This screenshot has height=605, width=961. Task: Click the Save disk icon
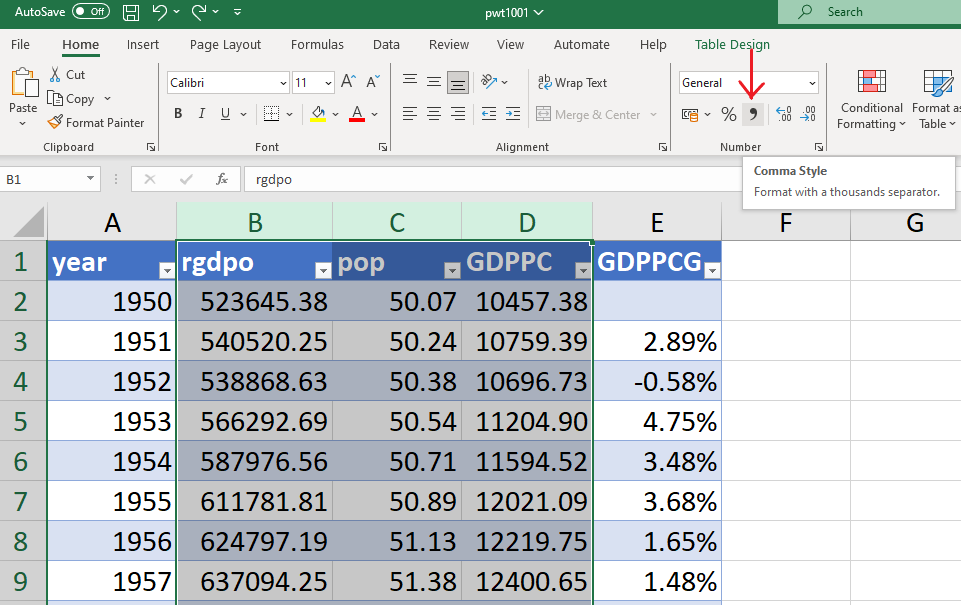pyautogui.click(x=131, y=12)
